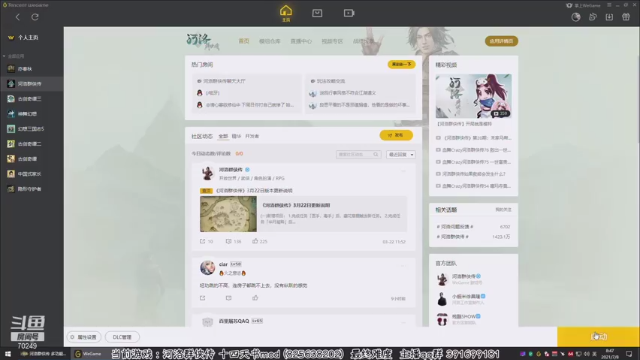Open the first hot room chat card
Screen dimensions: 640x360
[247, 93]
